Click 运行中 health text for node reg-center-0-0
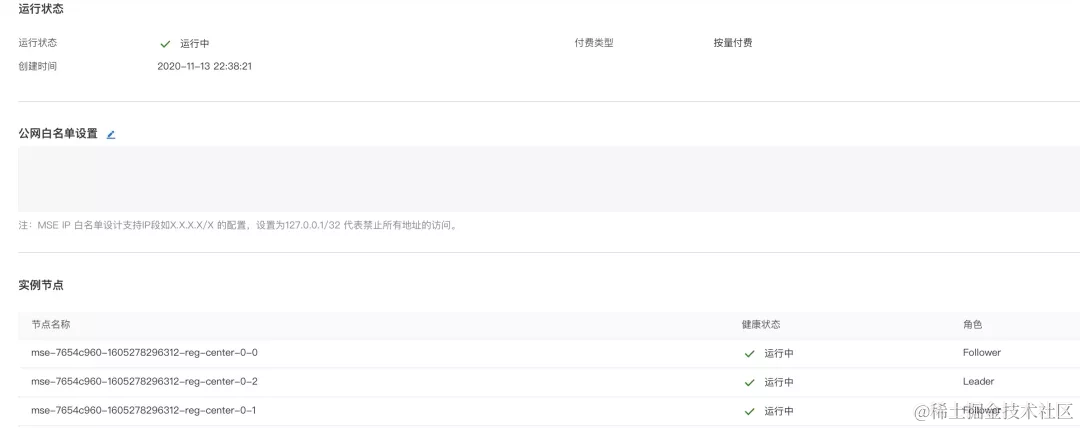 (779, 354)
